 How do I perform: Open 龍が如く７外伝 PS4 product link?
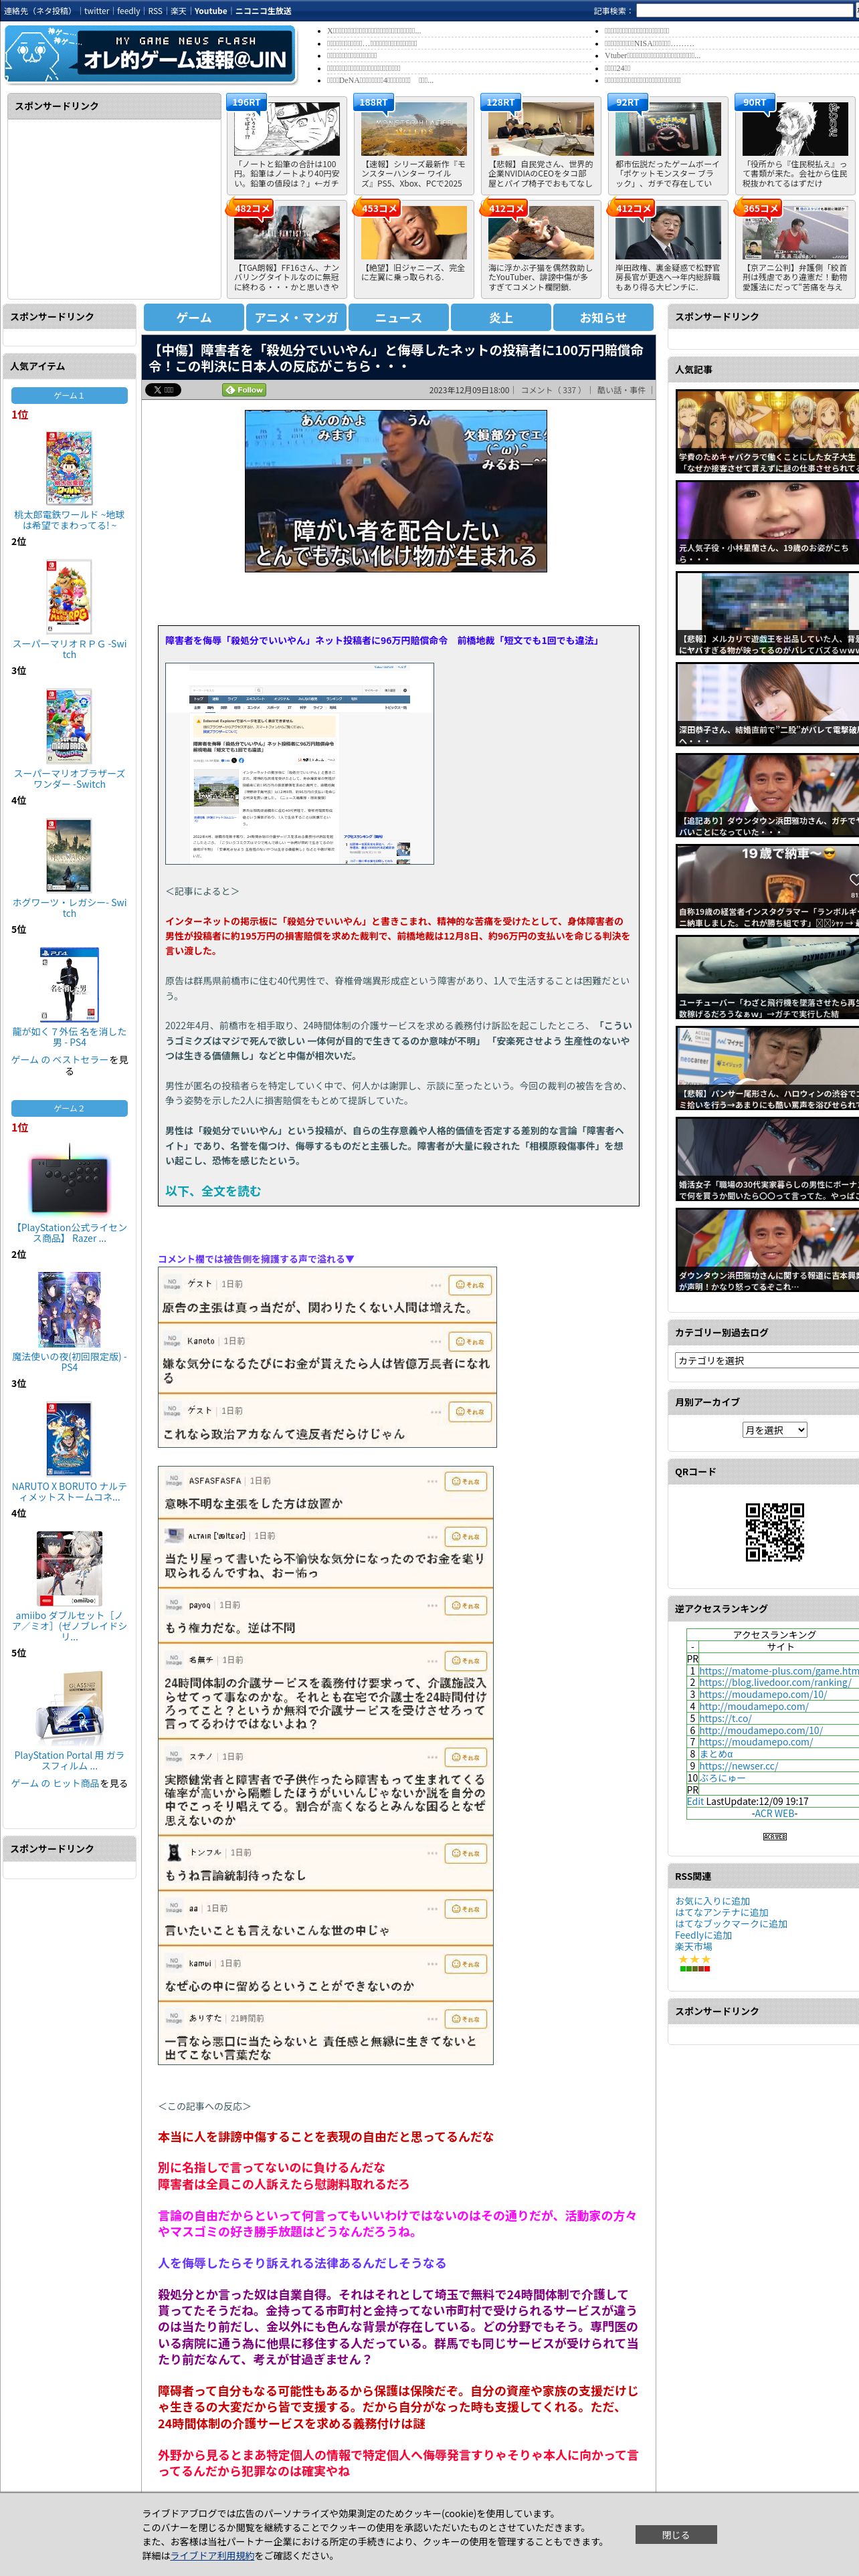point(69,1036)
